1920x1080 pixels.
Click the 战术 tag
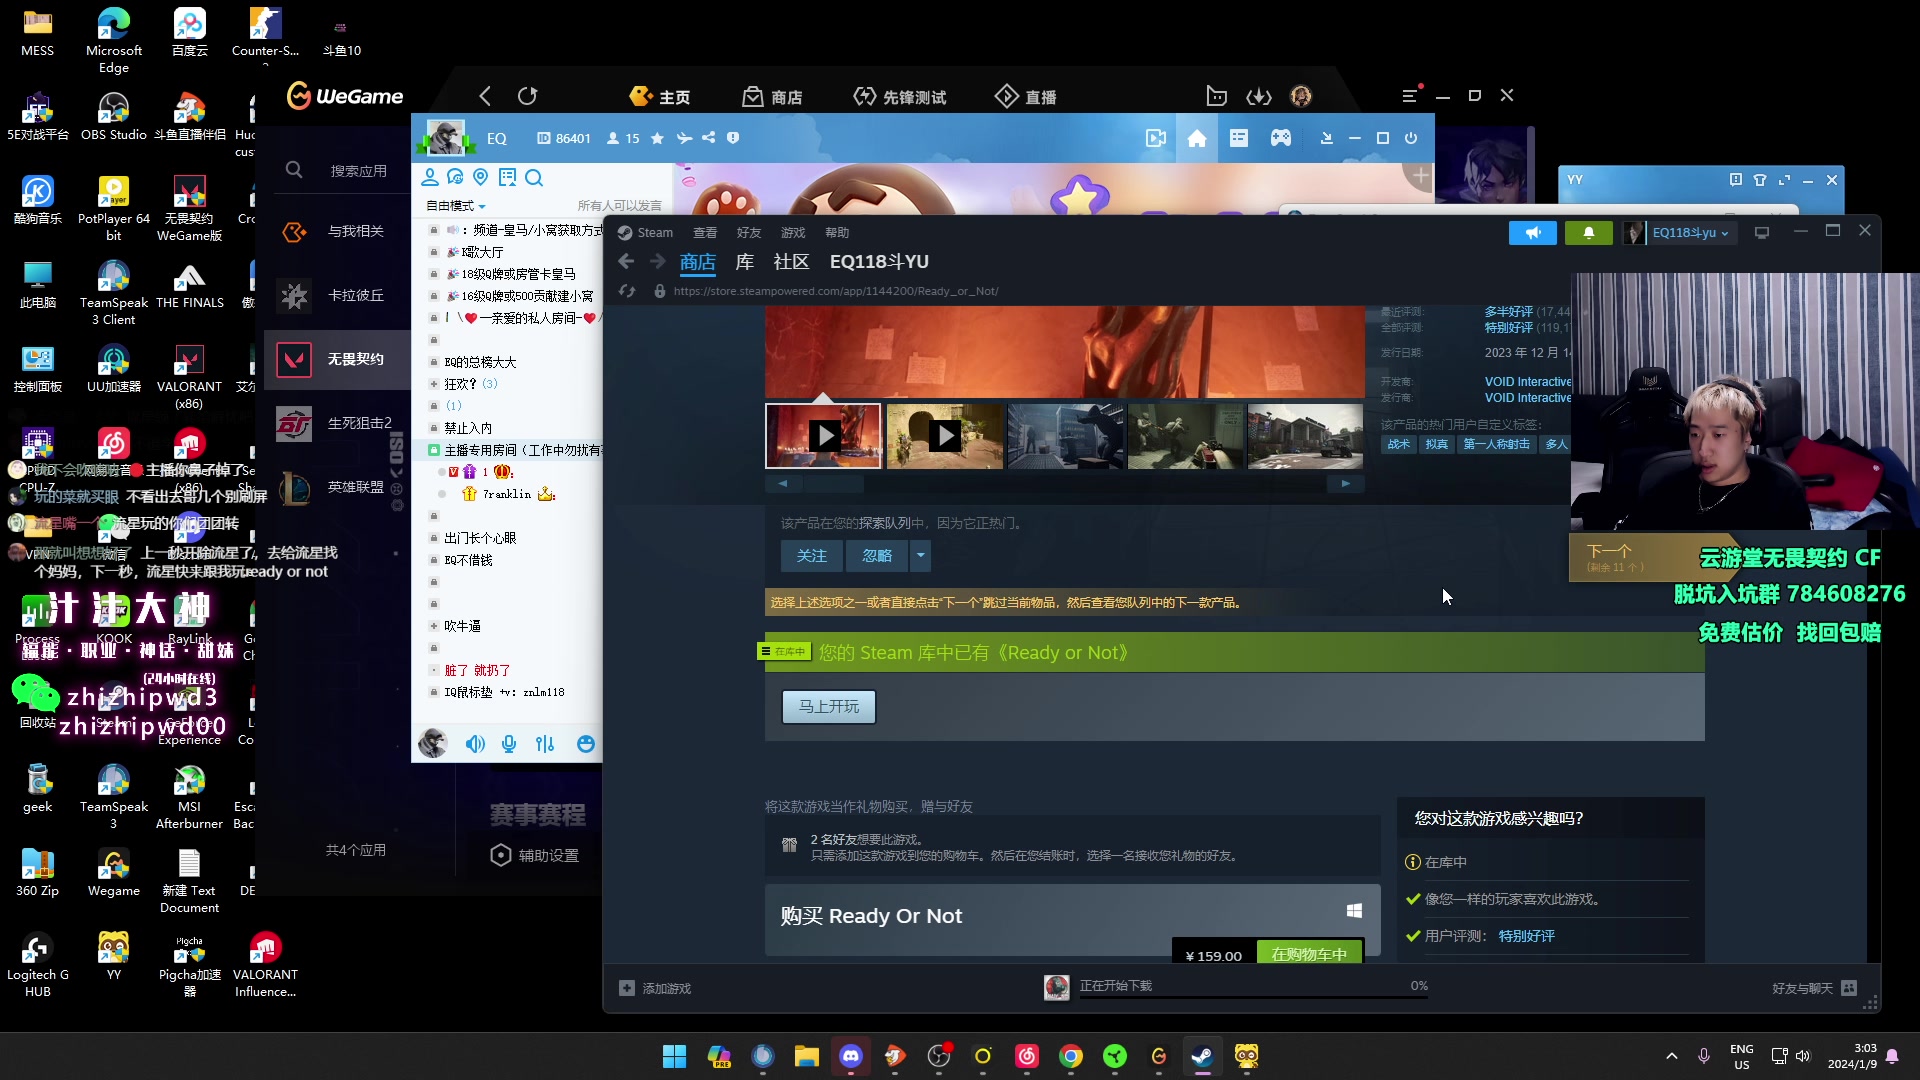[x=1398, y=444]
